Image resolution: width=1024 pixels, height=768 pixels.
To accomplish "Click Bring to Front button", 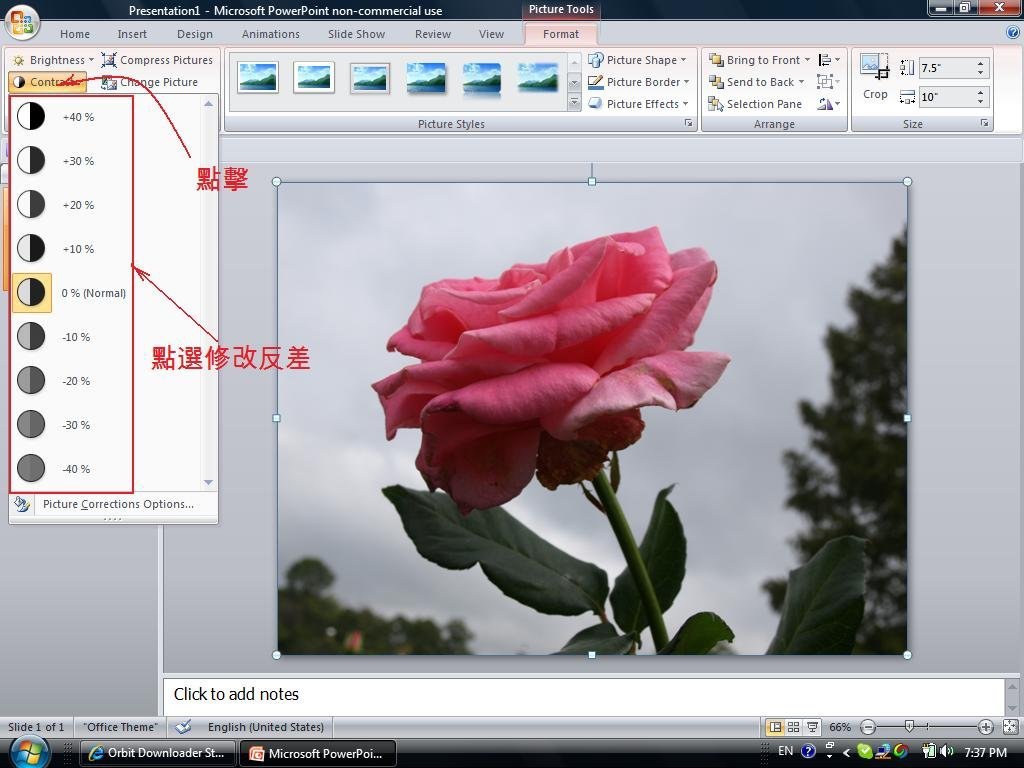I will 755,60.
